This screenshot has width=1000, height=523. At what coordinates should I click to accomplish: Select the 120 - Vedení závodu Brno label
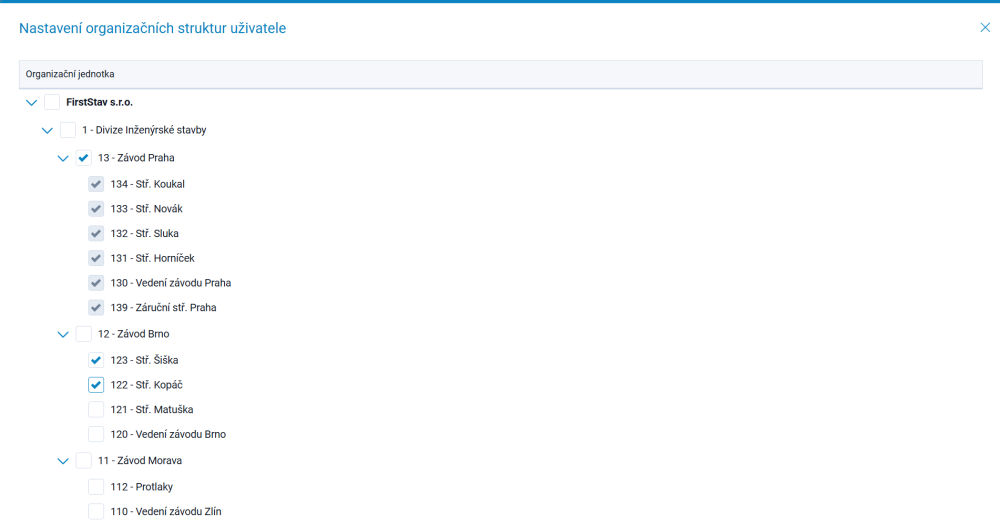coord(168,434)
